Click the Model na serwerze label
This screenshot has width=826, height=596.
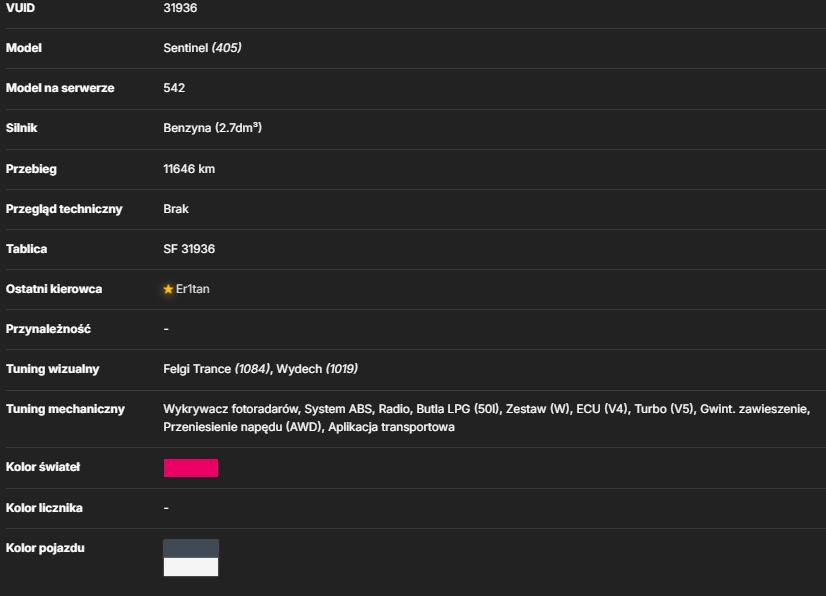(60, 88)
